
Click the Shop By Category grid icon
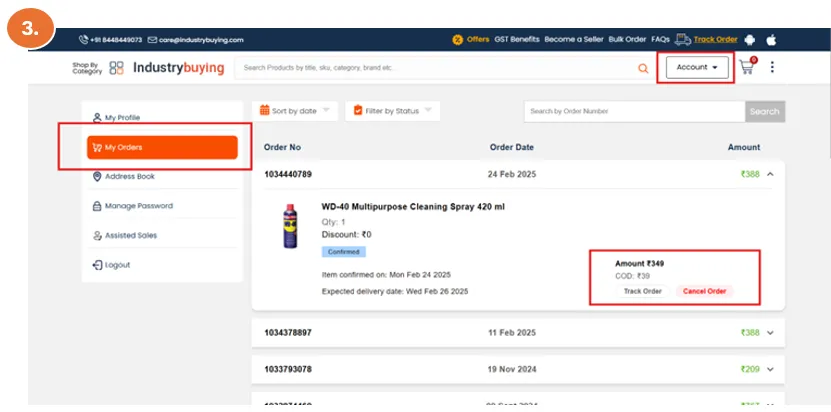tap(116, 68)
